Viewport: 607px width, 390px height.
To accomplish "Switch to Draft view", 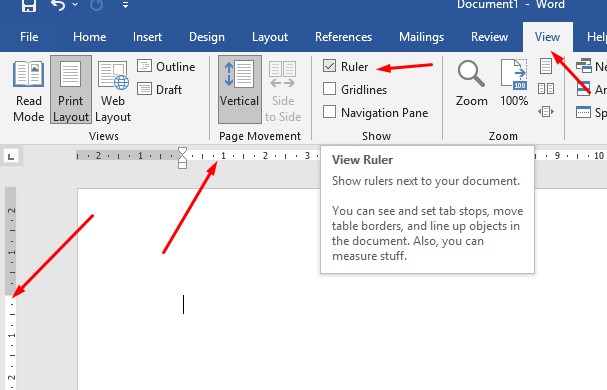I will 159,89.
